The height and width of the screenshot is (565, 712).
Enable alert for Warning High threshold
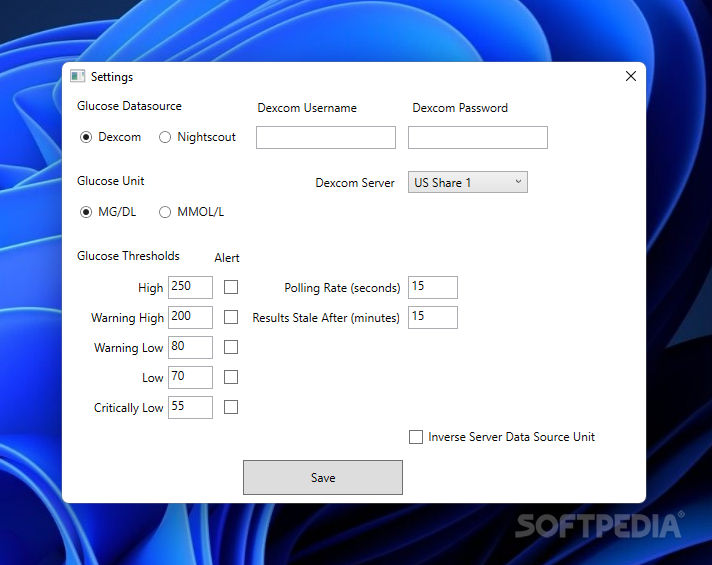coord(231,317)
